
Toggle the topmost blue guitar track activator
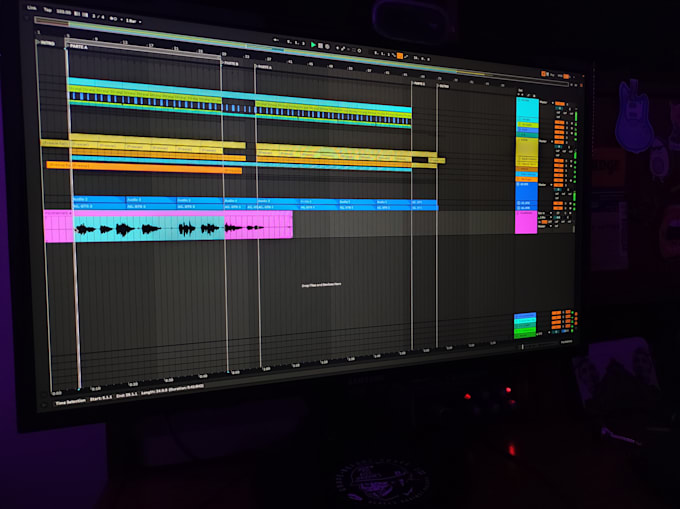[559, 185]
